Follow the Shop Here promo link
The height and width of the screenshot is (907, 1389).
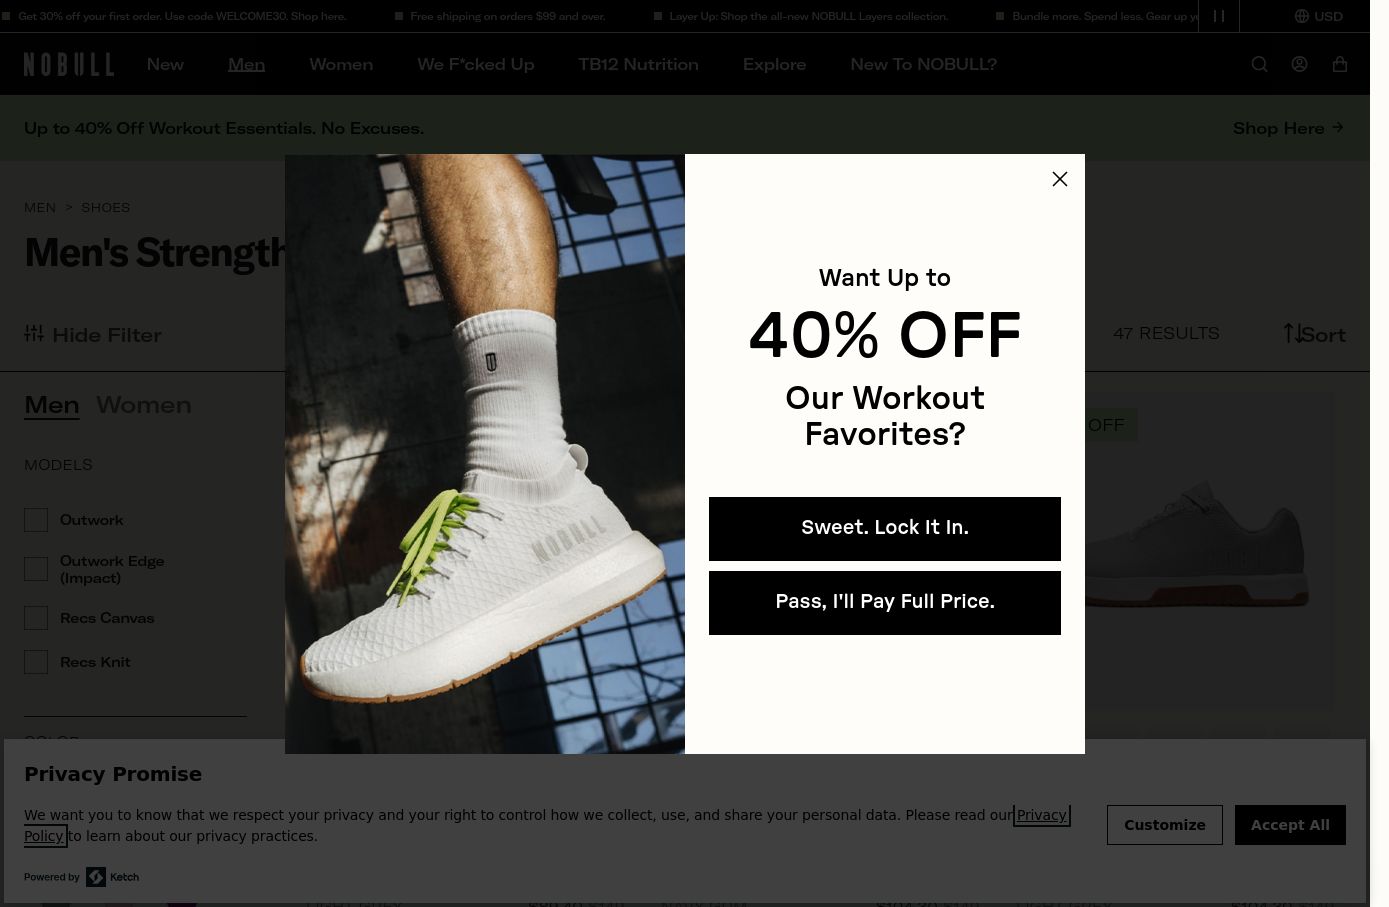tap(1288, 128)
